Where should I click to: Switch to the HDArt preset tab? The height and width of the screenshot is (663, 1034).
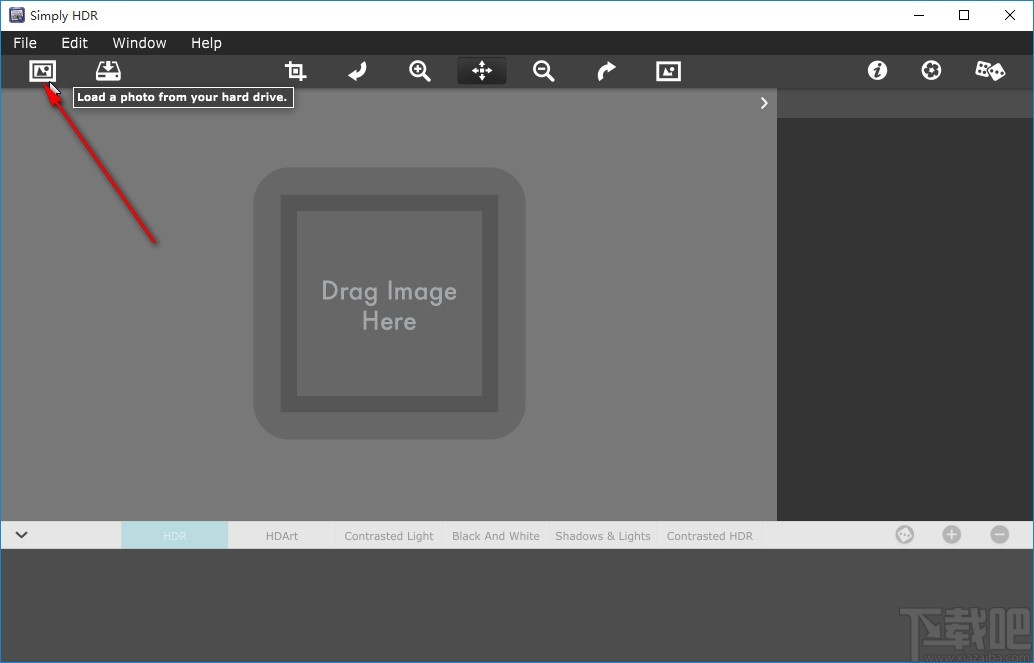coord(282,536)
